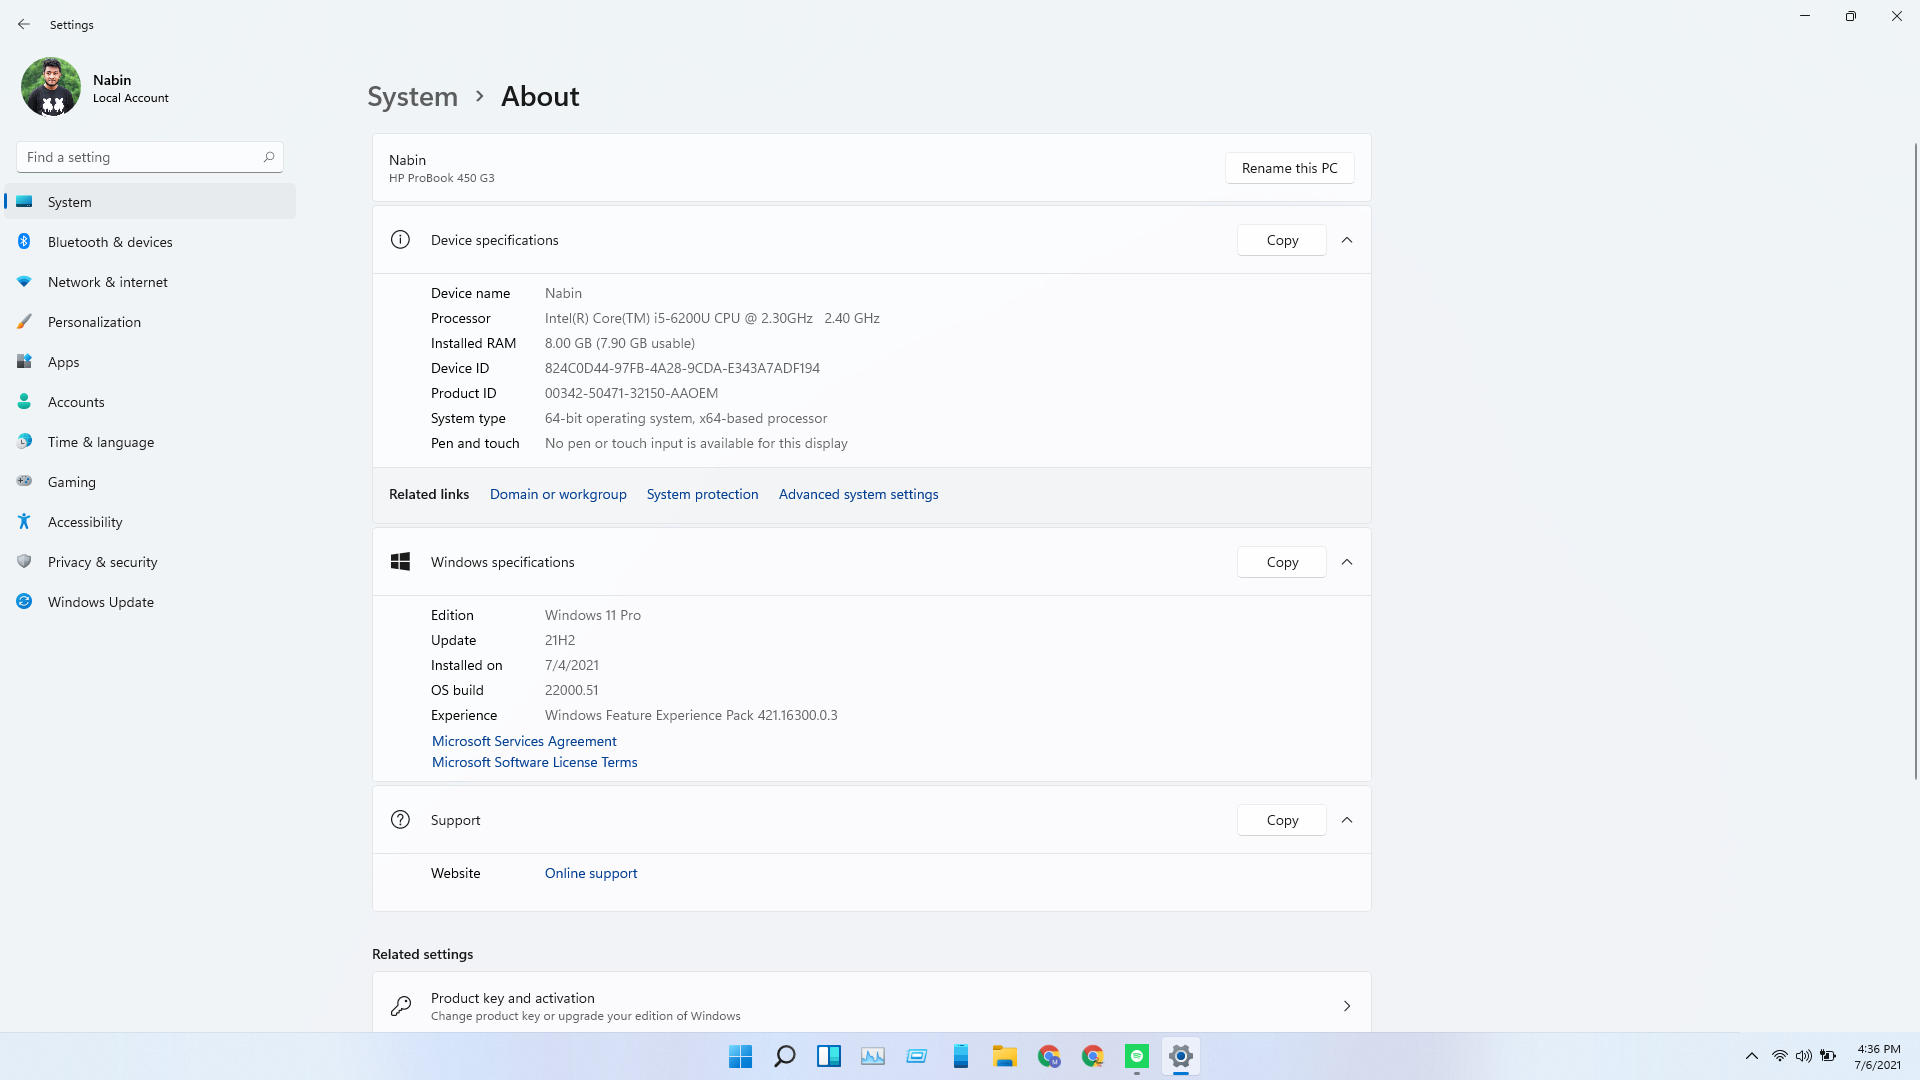The image size is (1920, 1080).
Task: Open Privacy & security settings
Action: 150,562
